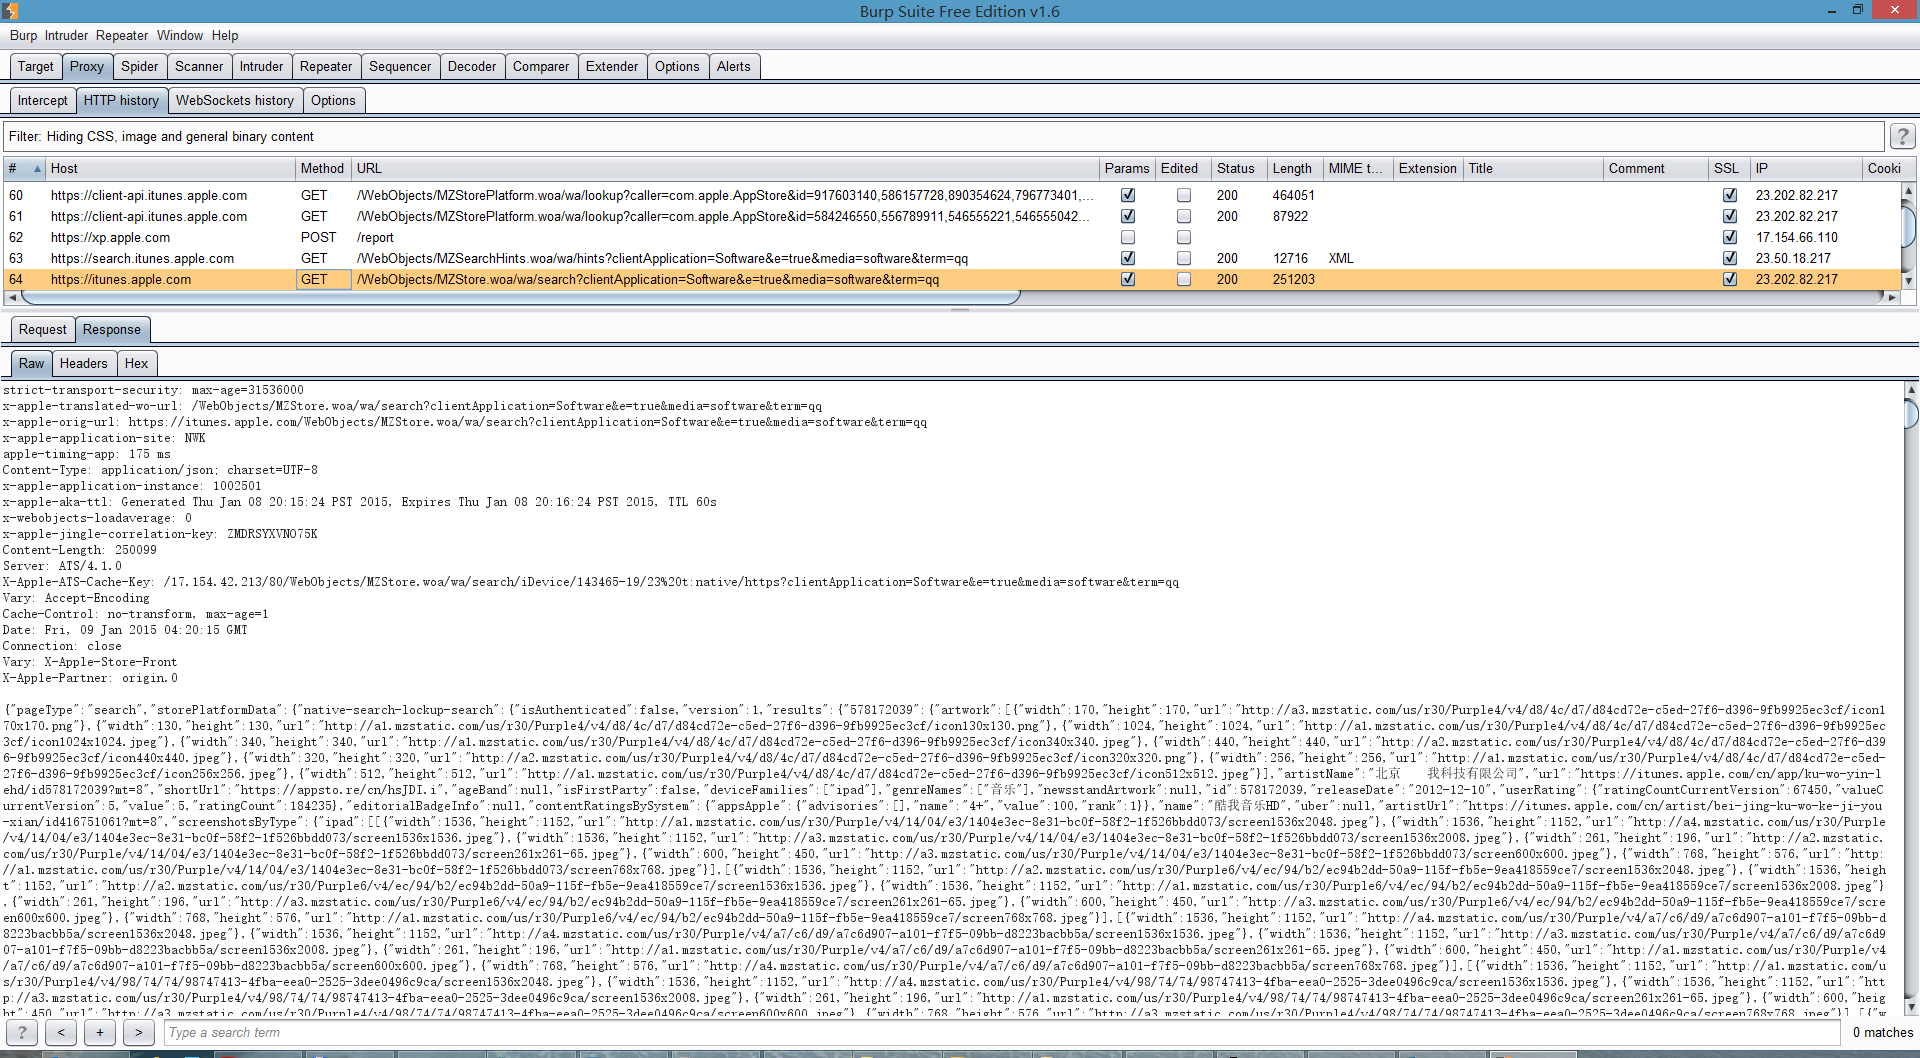Click the response pane vertical scrollbar thumb
The width and height of the screenshot is (1920, 1058).
pos(1911,413)
